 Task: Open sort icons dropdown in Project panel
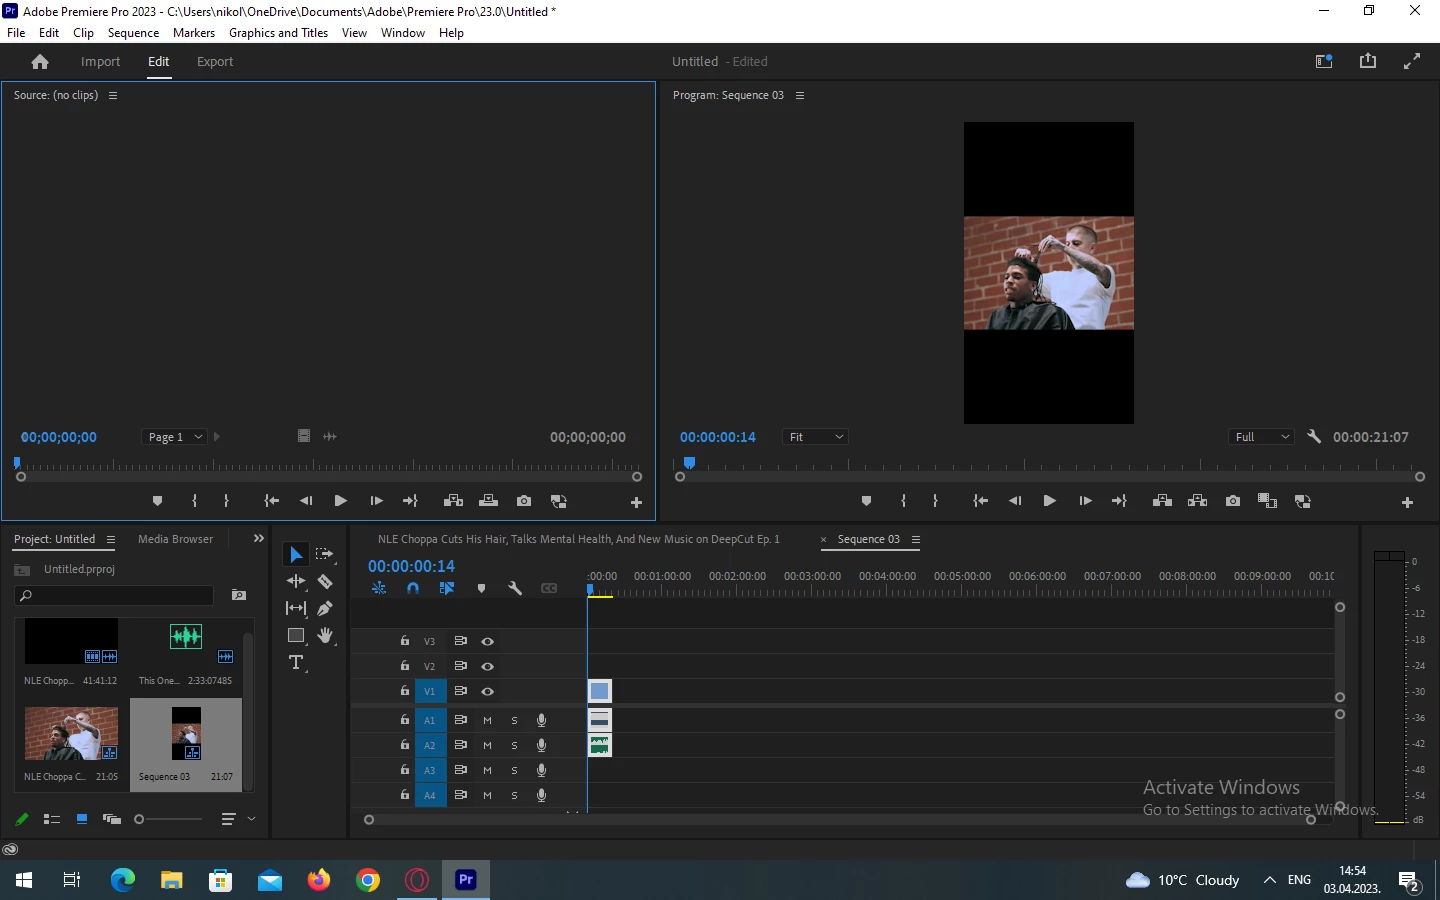point(238,819)
